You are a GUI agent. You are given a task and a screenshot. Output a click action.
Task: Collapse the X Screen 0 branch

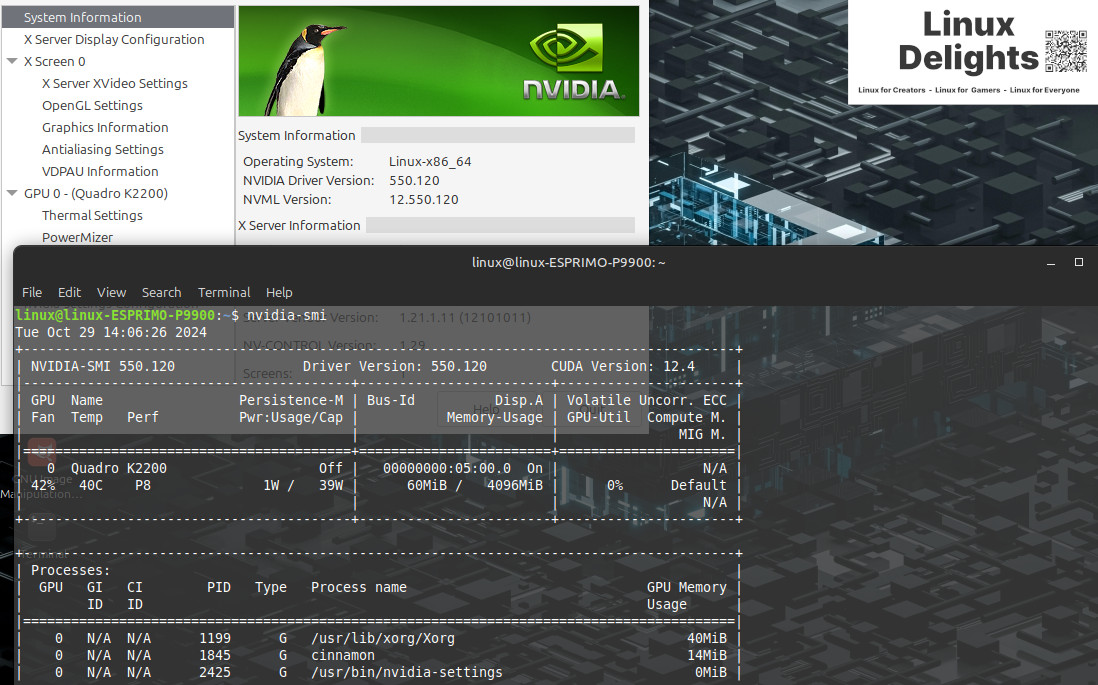[x=11, y=61]
